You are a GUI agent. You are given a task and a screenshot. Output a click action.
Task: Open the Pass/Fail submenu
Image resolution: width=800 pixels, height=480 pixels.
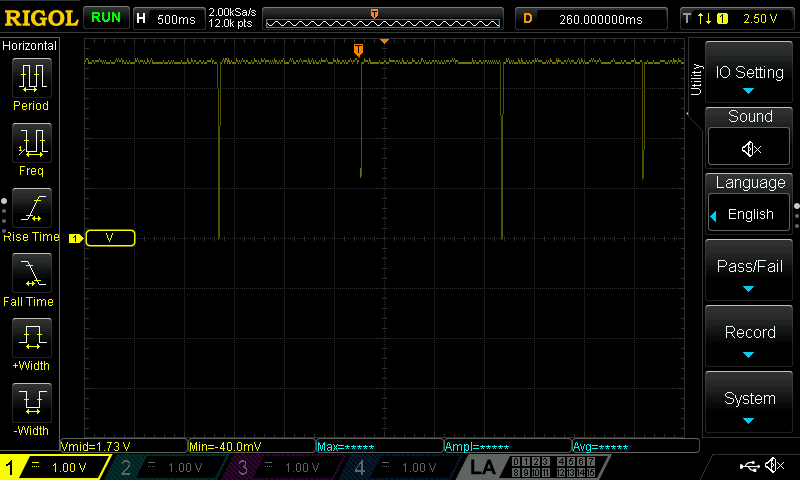point(748,270)
